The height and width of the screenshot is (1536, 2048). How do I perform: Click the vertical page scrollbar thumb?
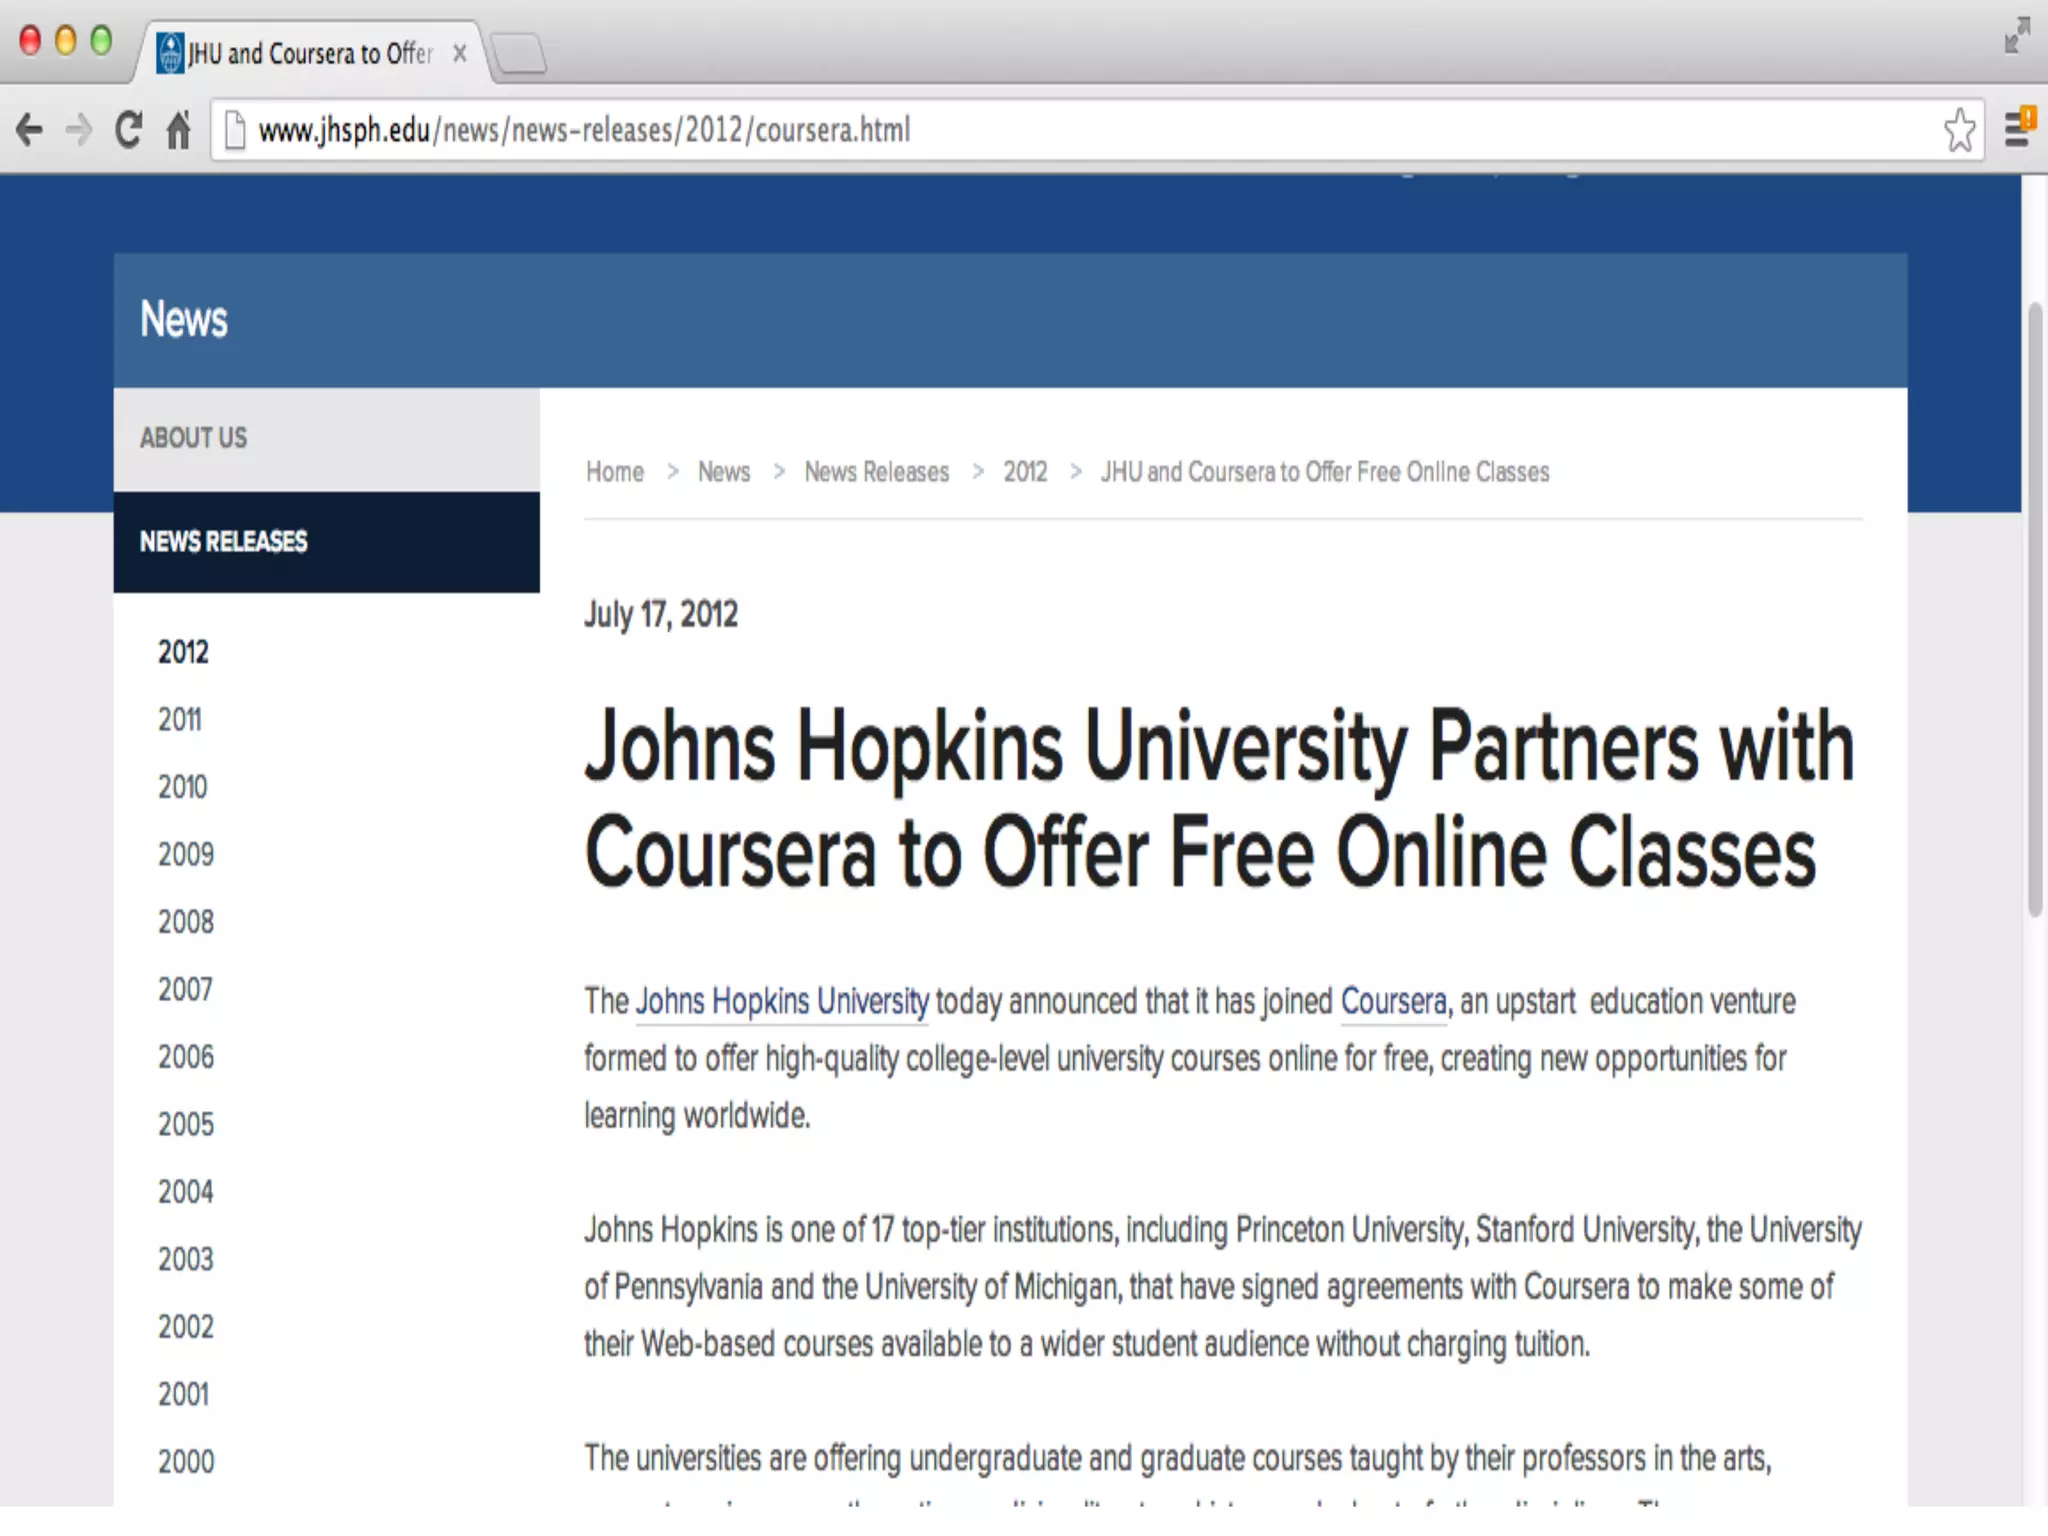click(2034, 610)
